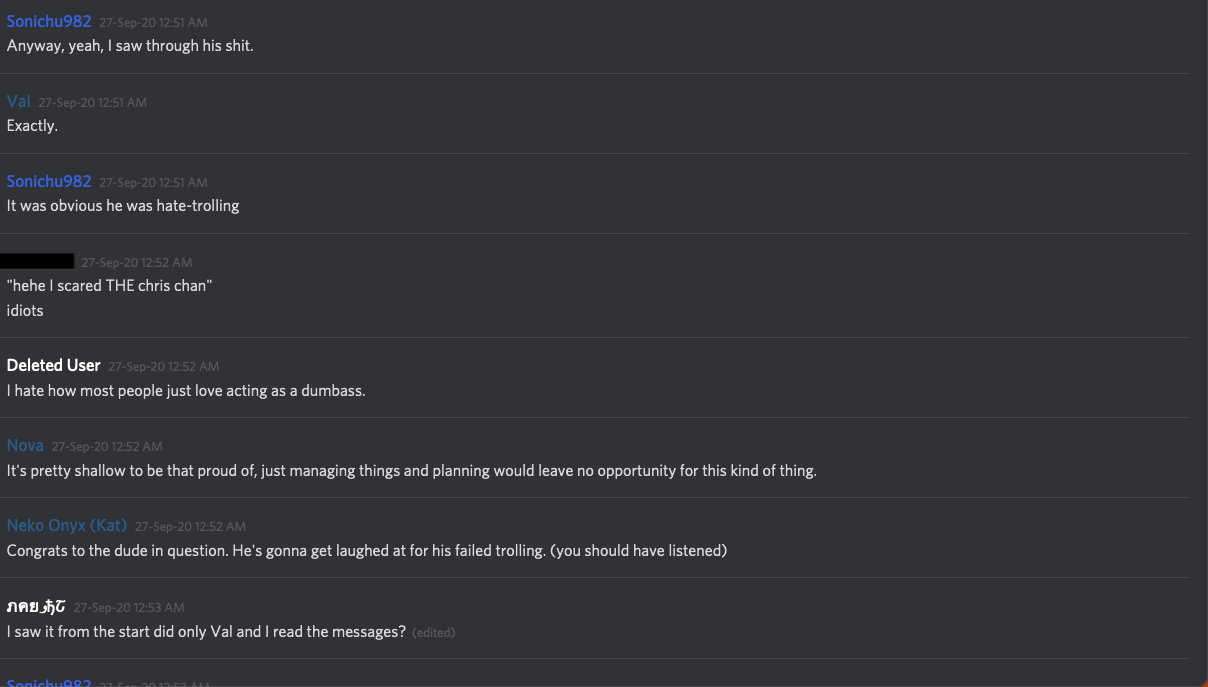Click the Deleted User name

click(x=53, y=365)
